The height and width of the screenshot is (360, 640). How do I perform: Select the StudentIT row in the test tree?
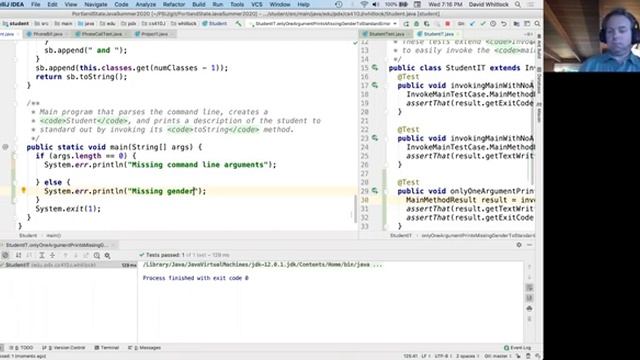click(69, 265)
